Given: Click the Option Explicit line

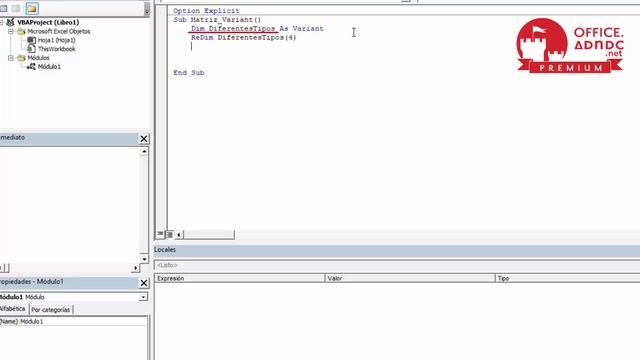Looking at the screenshot, I should coord(206,11).
